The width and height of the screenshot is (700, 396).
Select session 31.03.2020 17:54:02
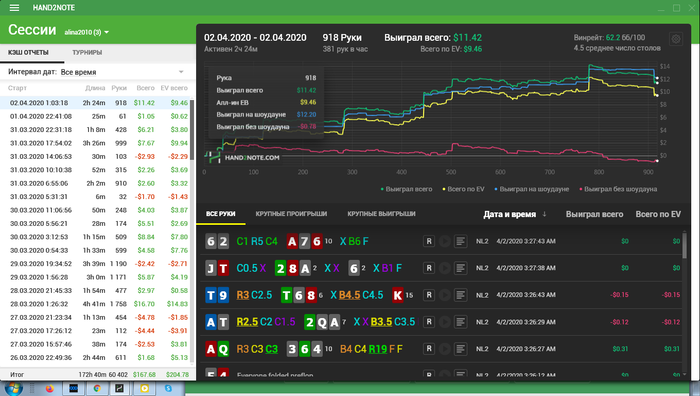[x=95, y=143]
